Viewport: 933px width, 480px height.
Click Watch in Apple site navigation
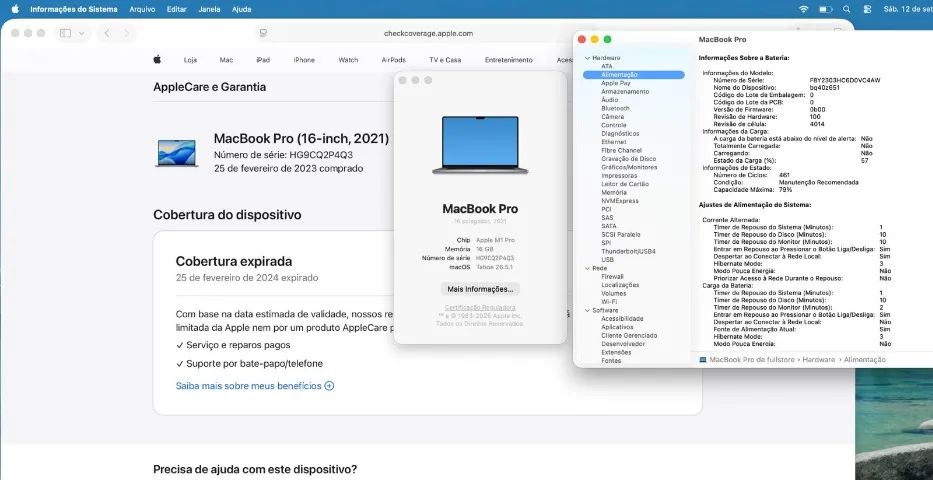pos(348,60)
